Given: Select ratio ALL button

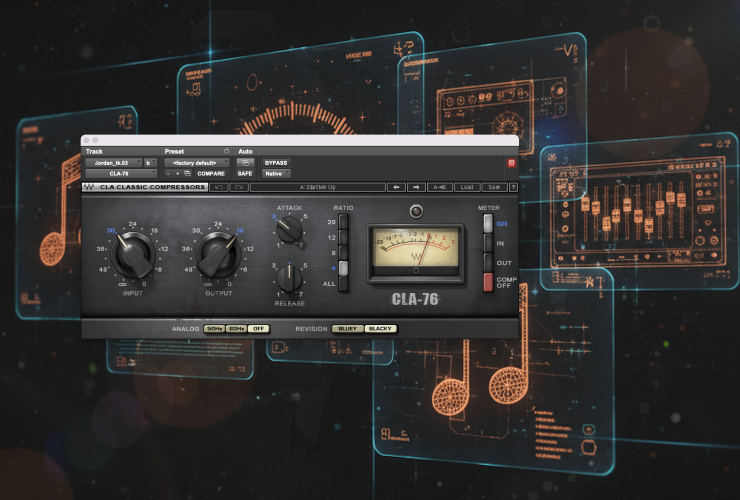Looking at the screenshot, I should pyautogui.click(x=343, y=284).
